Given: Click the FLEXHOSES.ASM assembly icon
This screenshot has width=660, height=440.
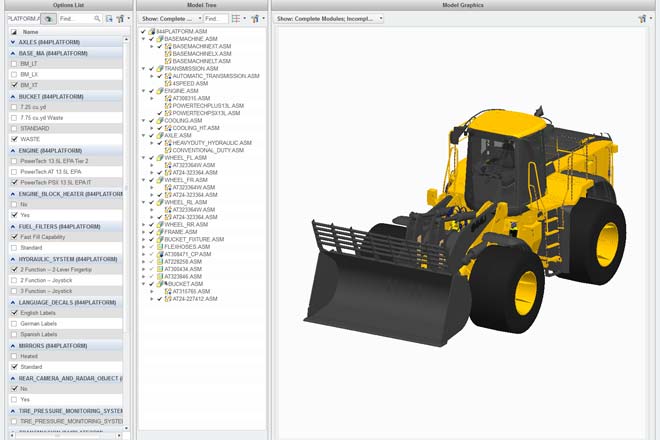Looking at the screenshot, I should coord(160,247).
